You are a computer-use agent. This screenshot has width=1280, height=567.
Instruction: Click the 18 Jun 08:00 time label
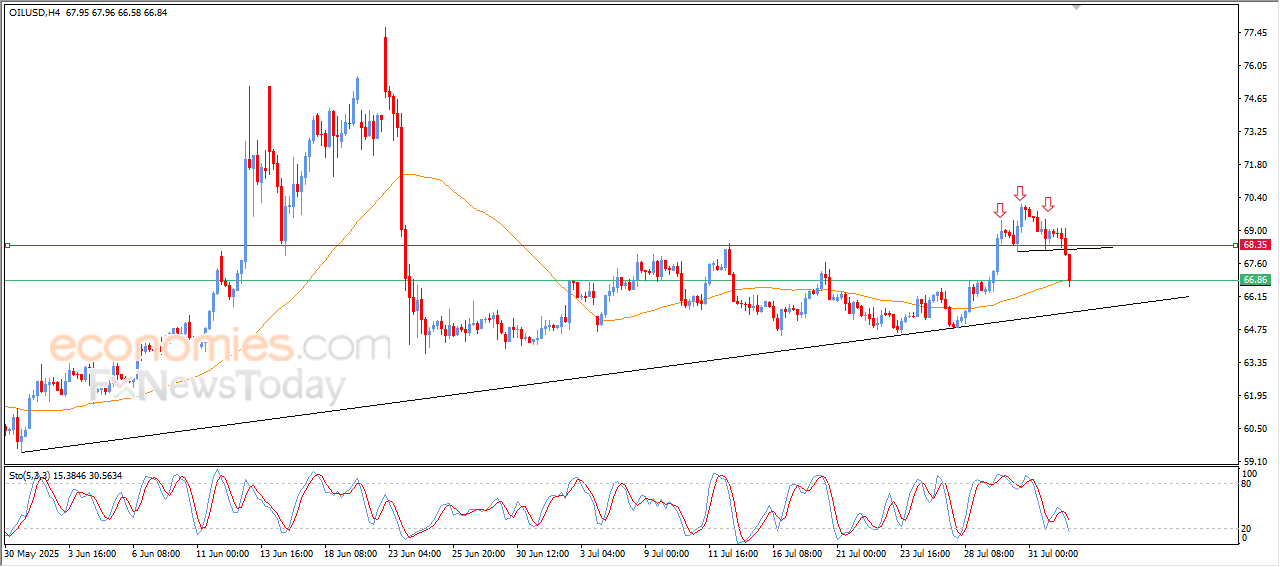click(349, 552)
